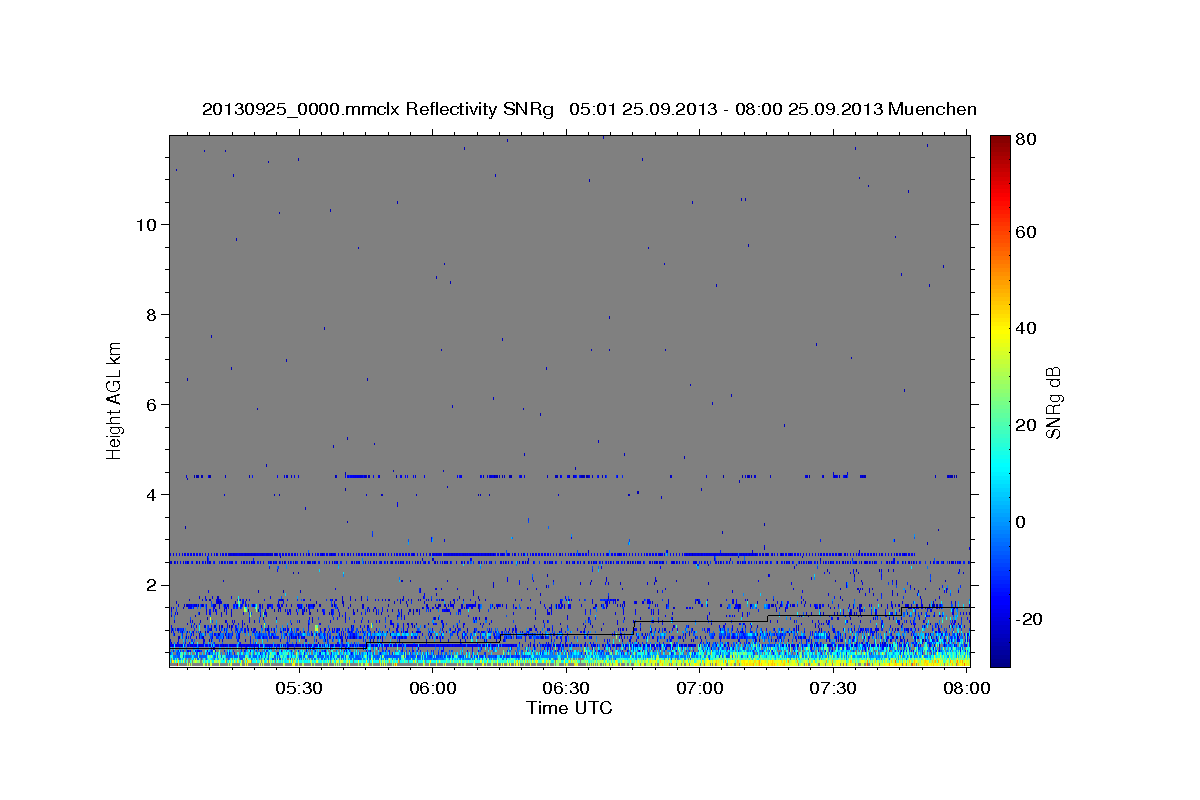Click the 08:00 time tick label

point(966,689)
